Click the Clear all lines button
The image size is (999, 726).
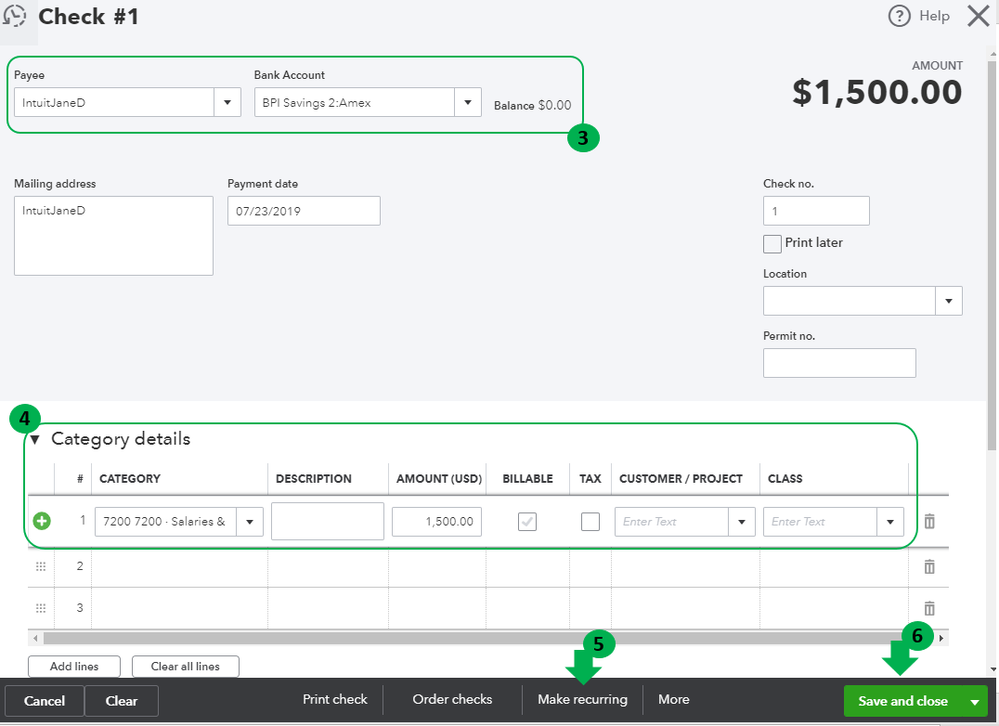click(185, 666)
